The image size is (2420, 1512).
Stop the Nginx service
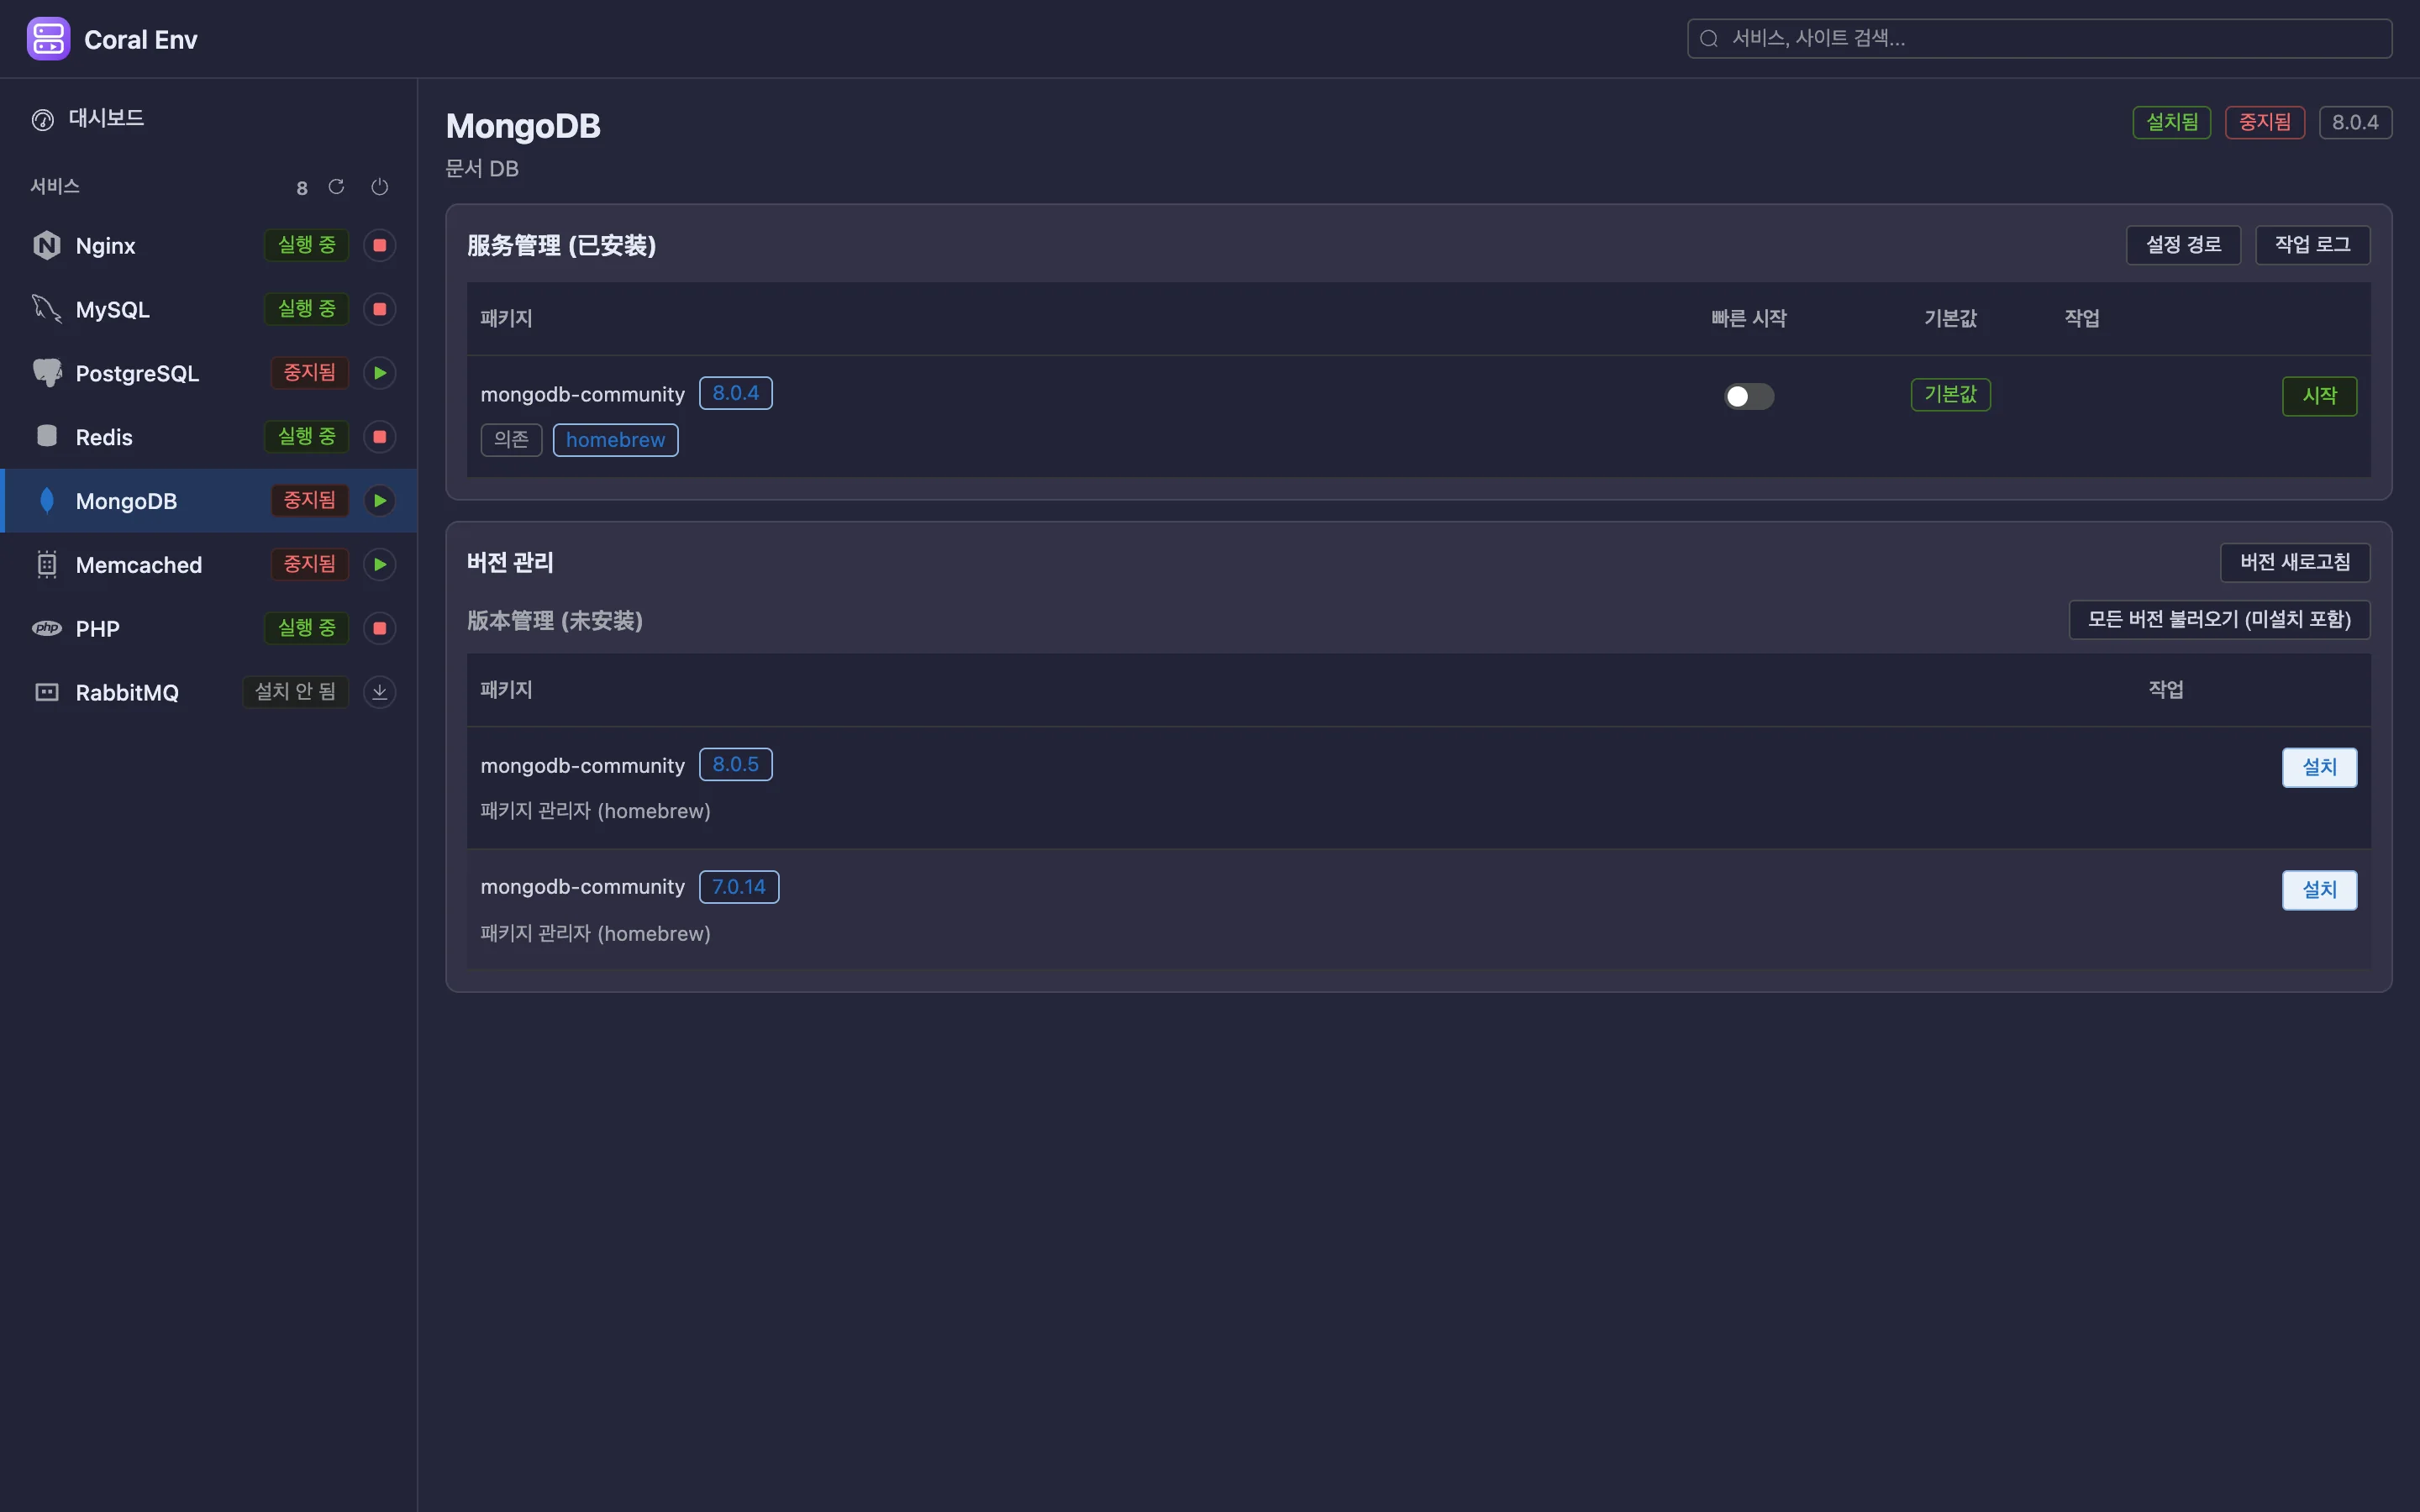[379, 245]
